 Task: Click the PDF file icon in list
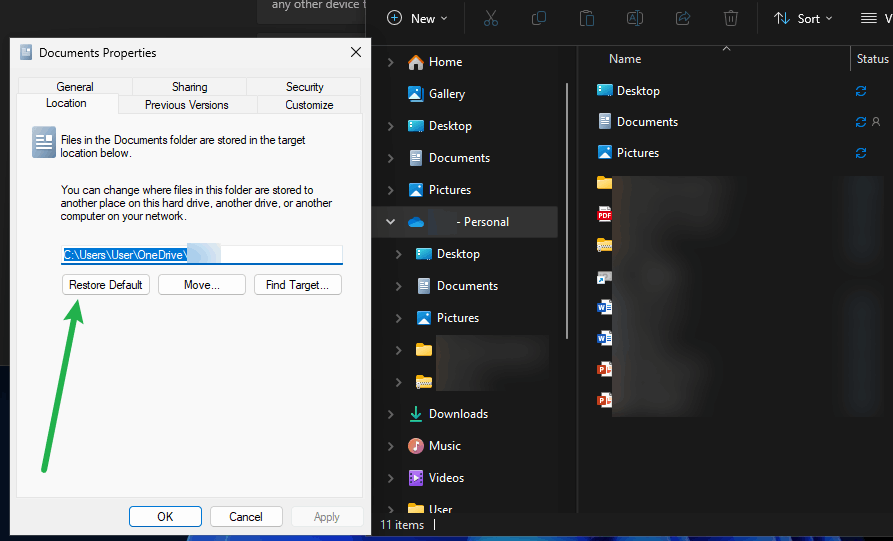(x=604, y=214)
